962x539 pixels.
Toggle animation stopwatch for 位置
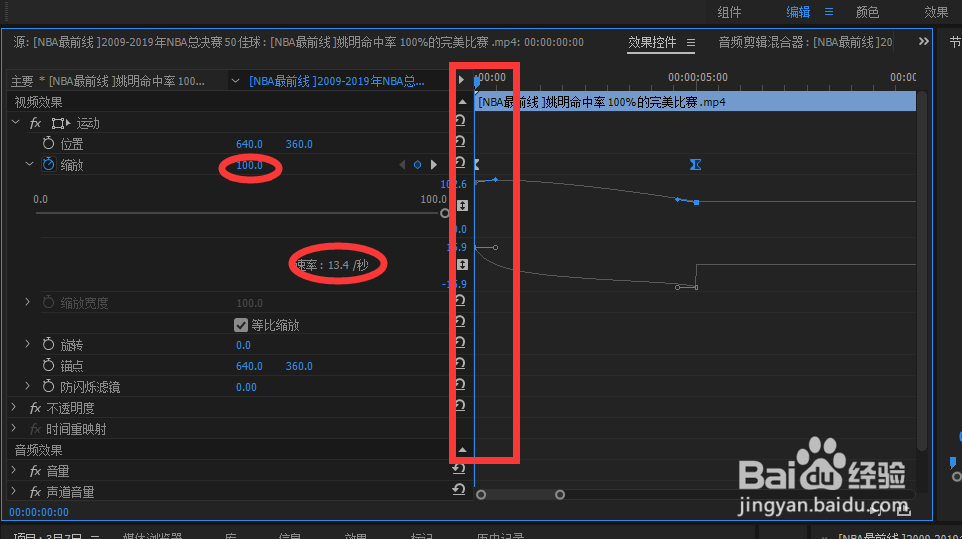pyautogui.click(x=48, y=143)
